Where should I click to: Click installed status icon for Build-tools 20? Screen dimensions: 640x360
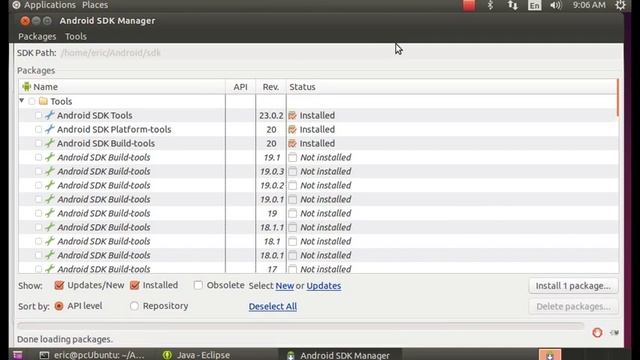coord(292,143)
